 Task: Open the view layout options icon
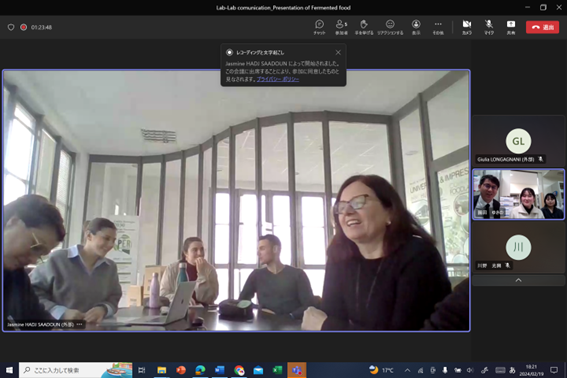click(x=416, y=27)
